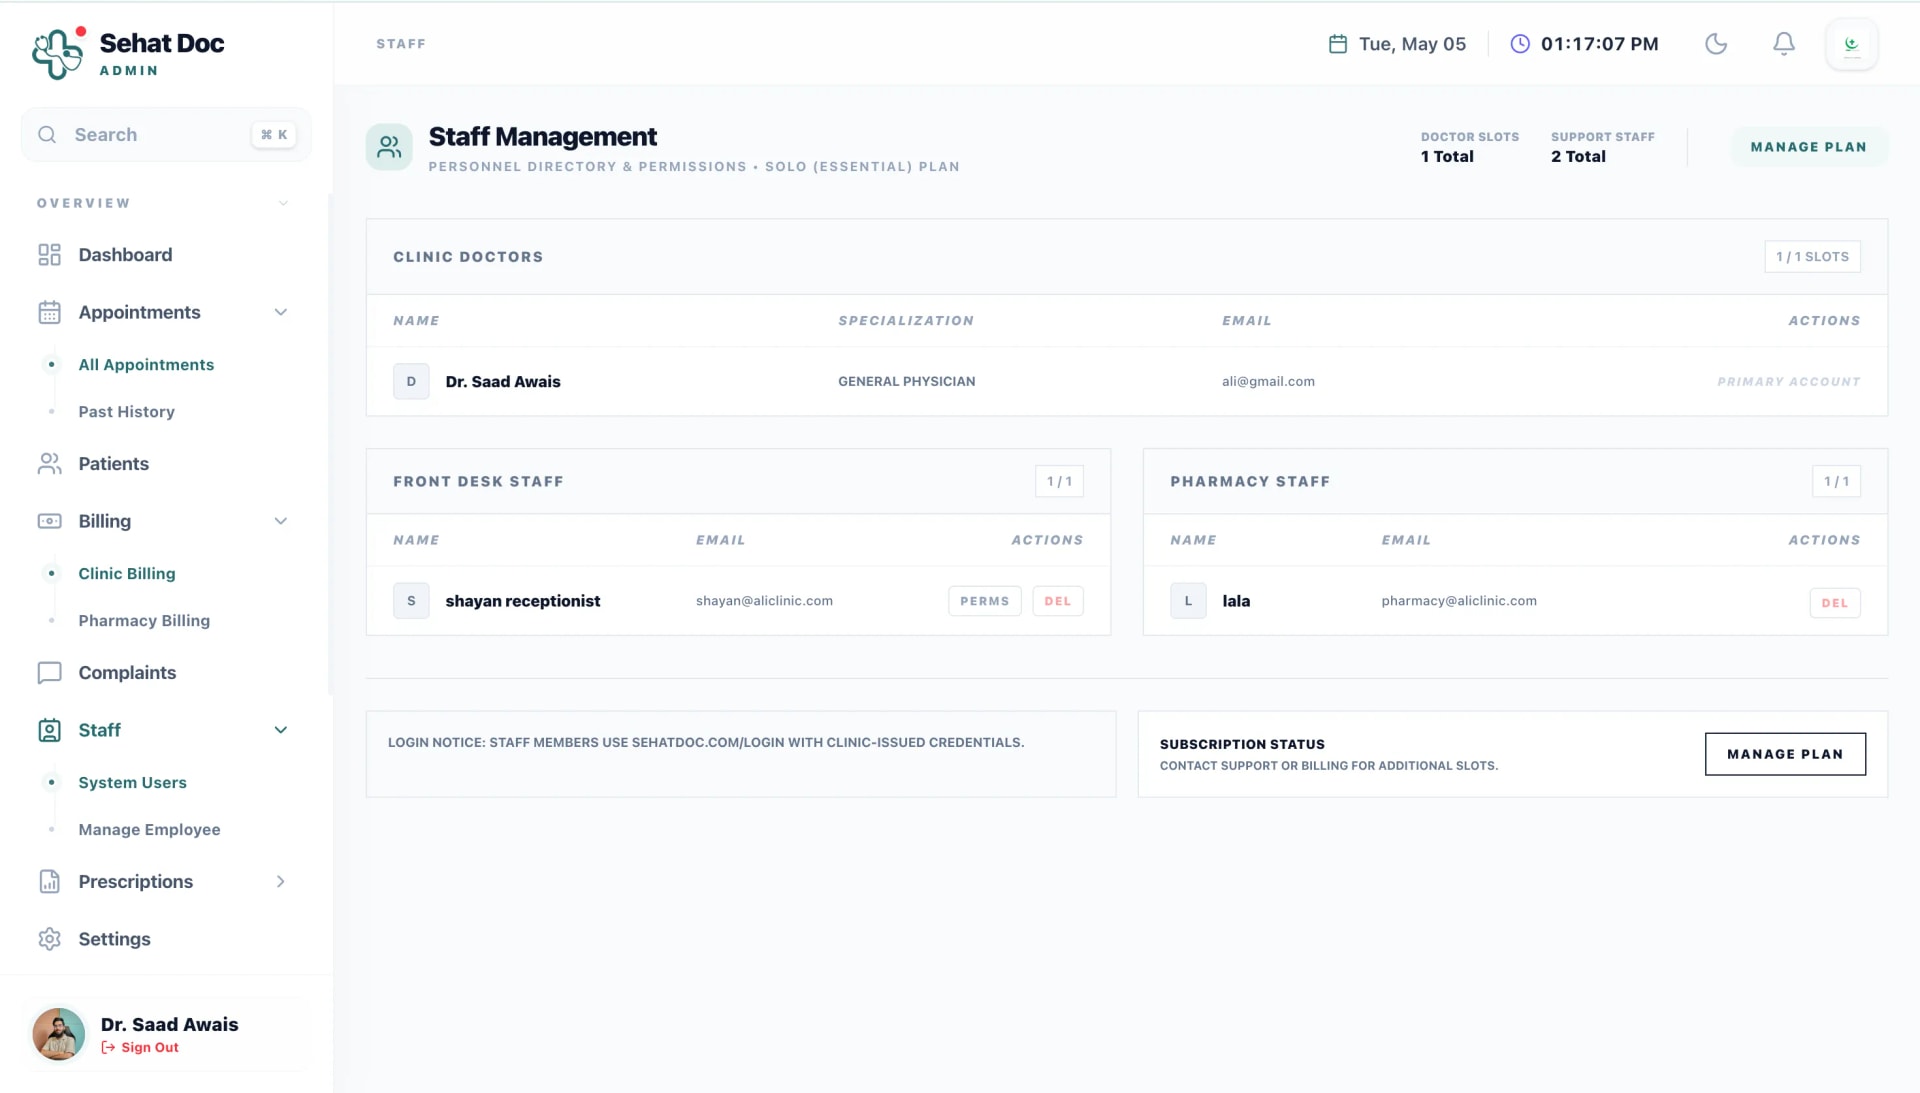Open All Appointments page

click(146, 365)
